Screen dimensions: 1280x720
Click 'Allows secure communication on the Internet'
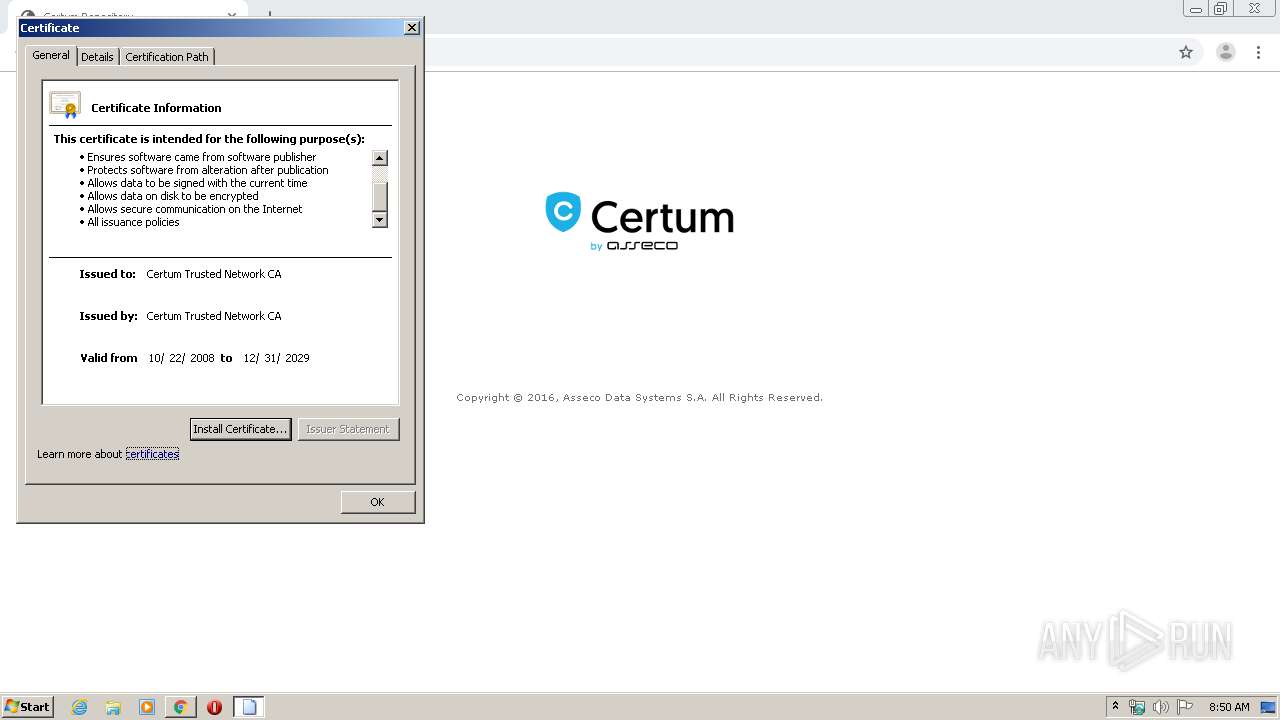coord(194,209)
